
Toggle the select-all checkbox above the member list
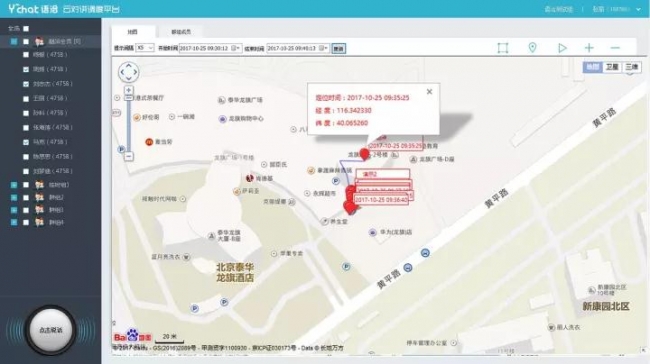tap(26, 29)
